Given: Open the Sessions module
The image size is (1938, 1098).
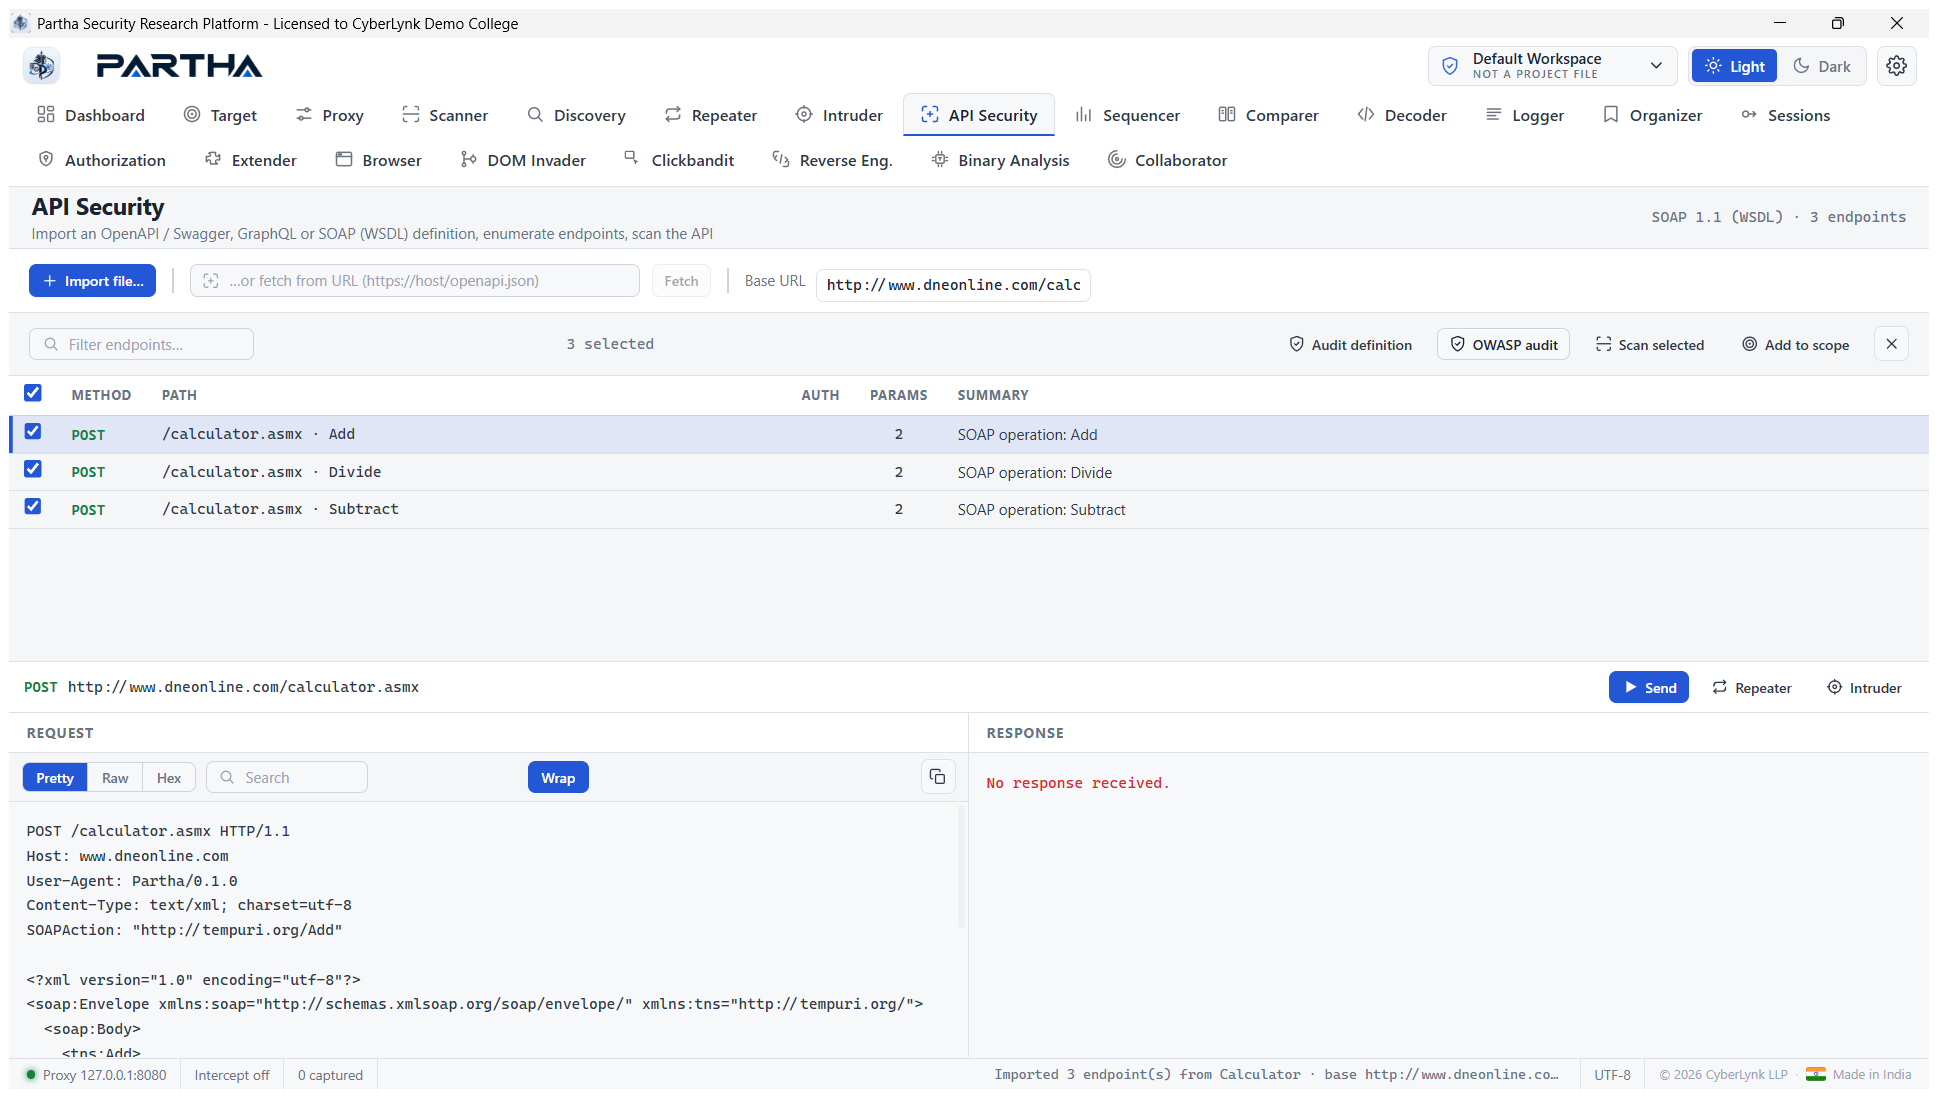Looking at the screenshot, I should 1785,115.
